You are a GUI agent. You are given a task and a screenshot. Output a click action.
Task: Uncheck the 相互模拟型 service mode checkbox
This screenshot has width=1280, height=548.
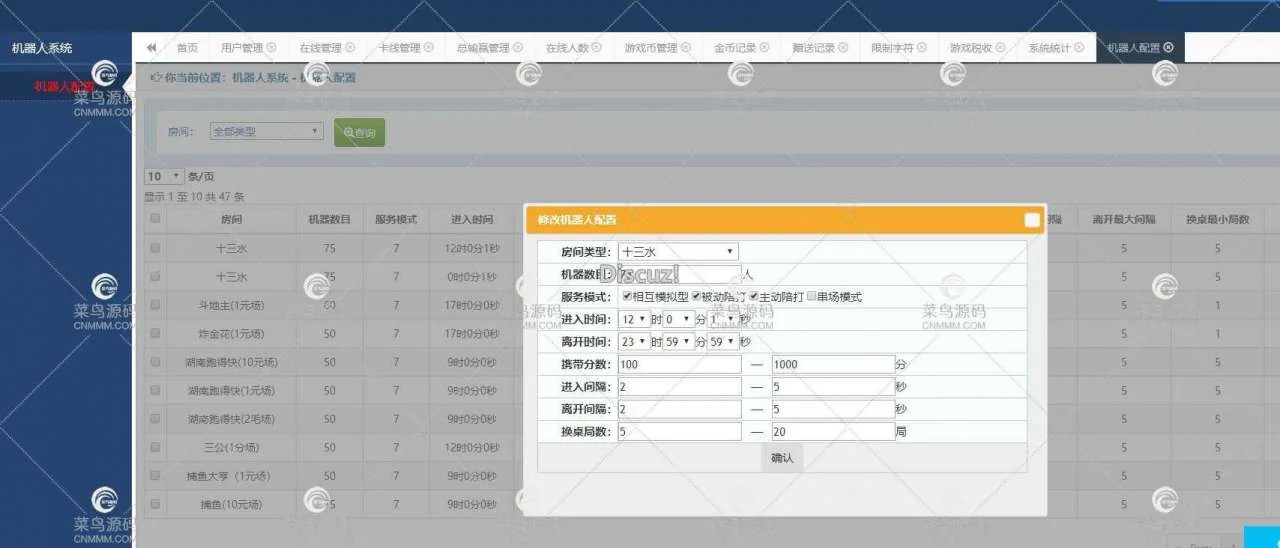pyautogui.click(x=627, y=297)
